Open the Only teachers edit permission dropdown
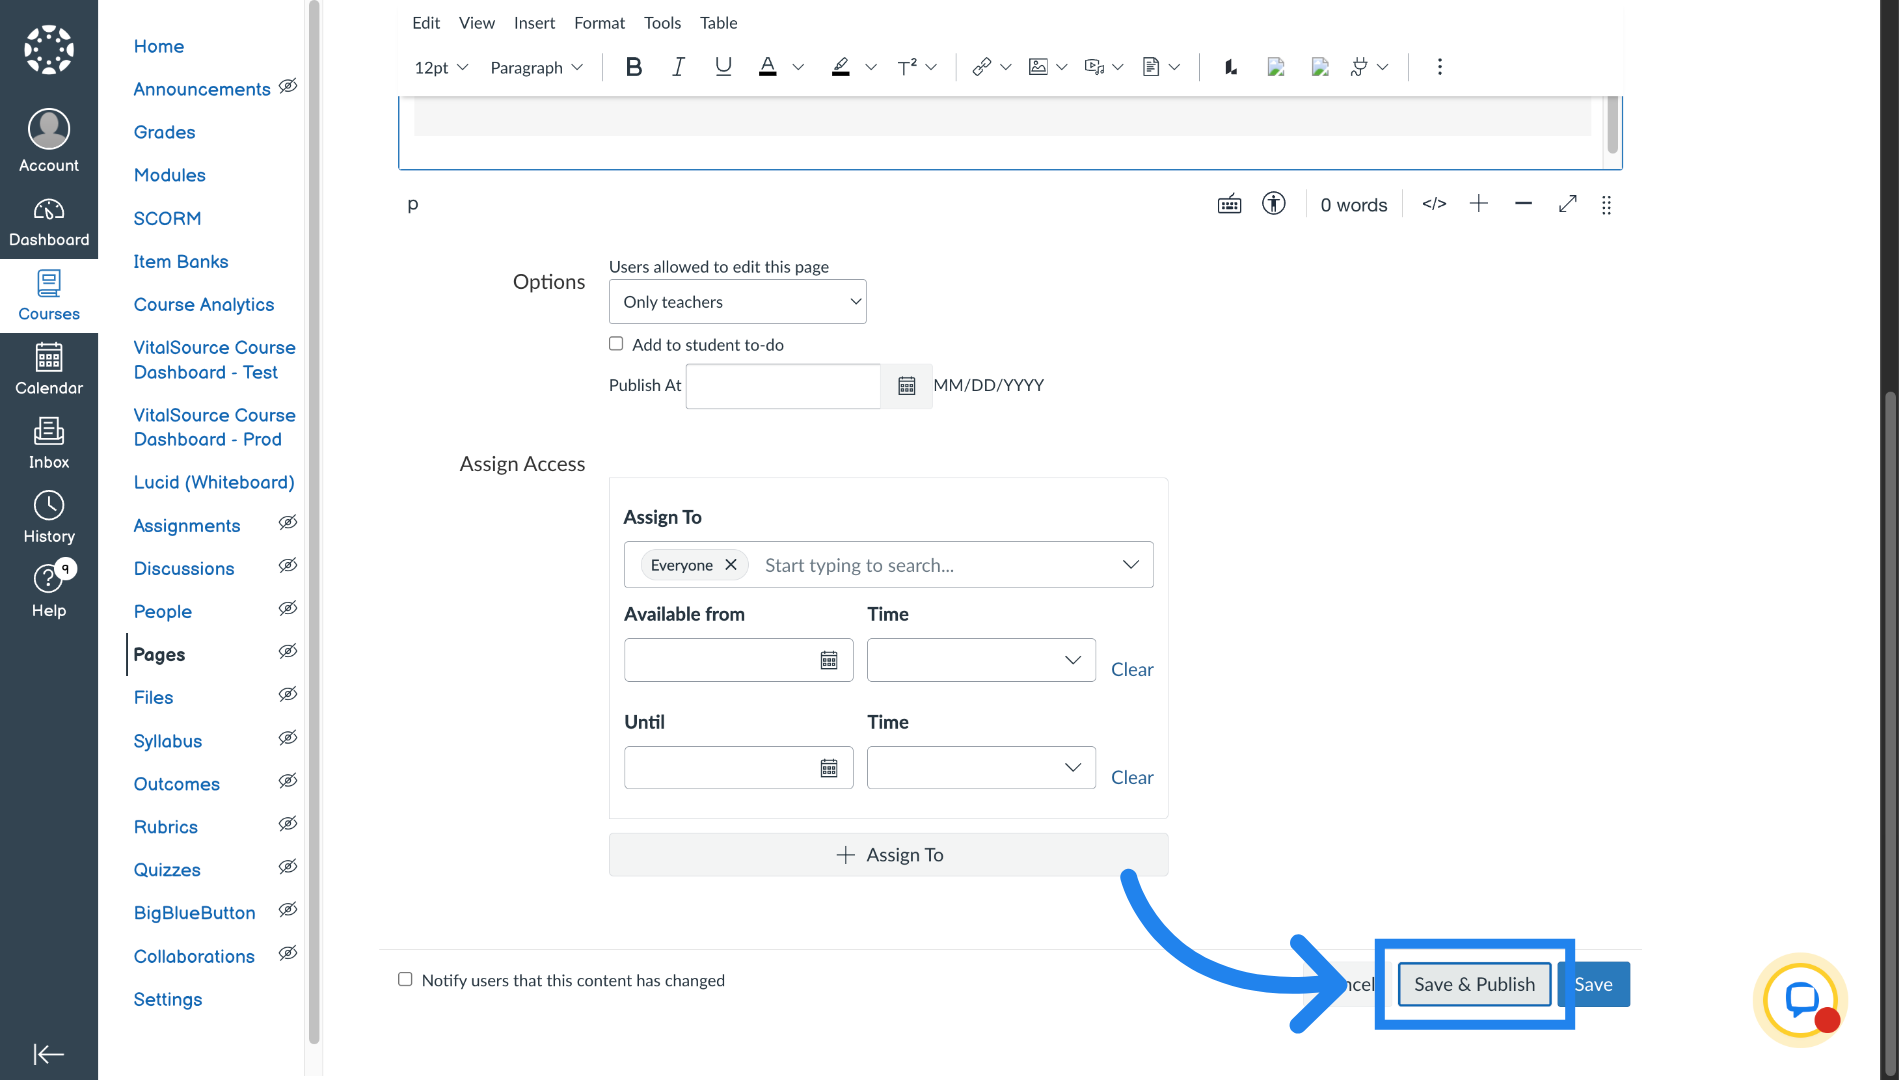 (x=737, y=302)
